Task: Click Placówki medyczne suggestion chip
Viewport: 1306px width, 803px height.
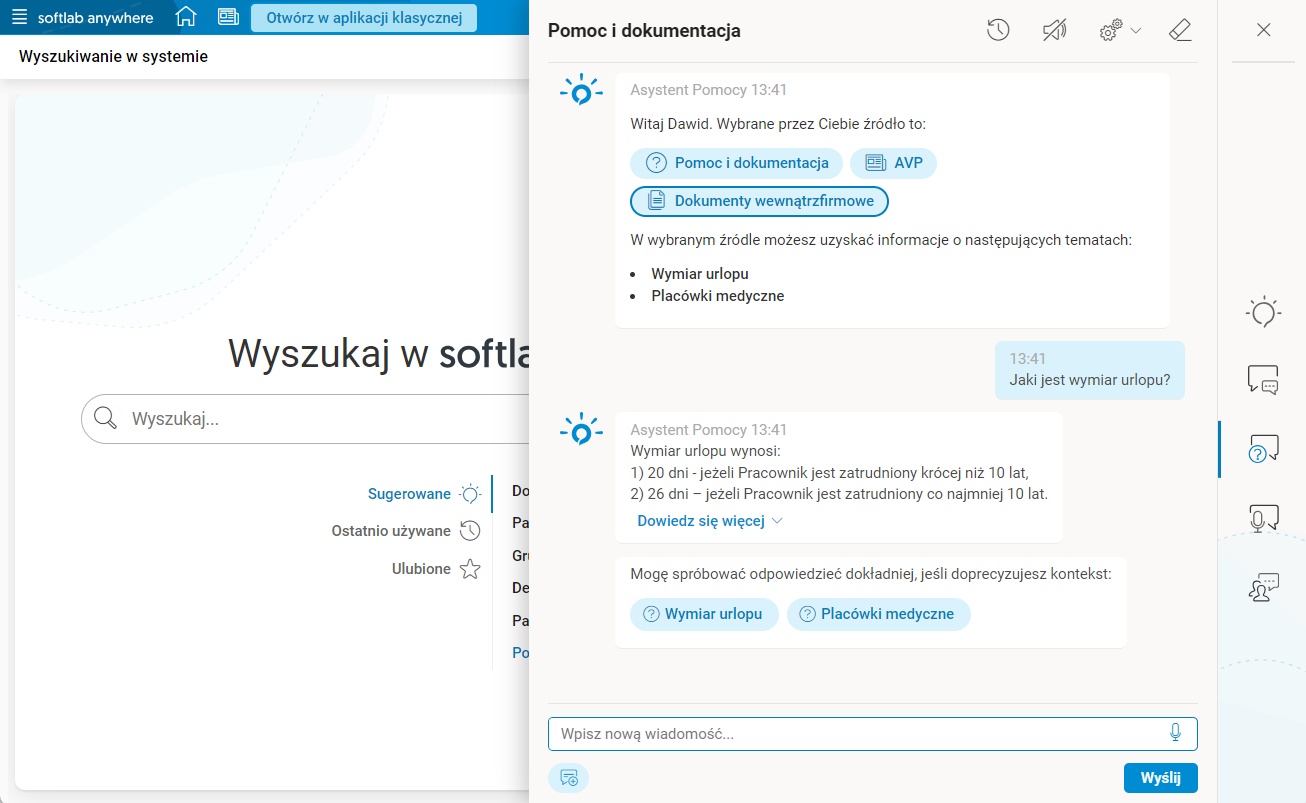Action: [878, 614]
